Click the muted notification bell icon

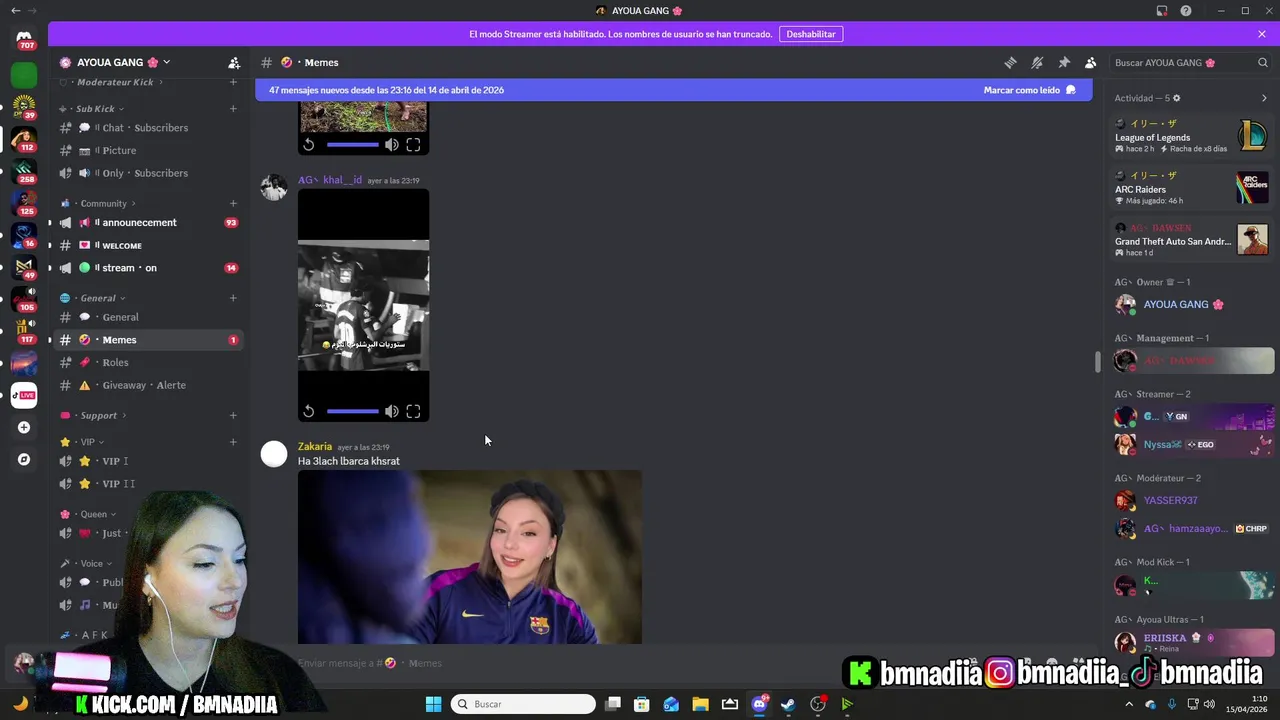[1037, 62]
